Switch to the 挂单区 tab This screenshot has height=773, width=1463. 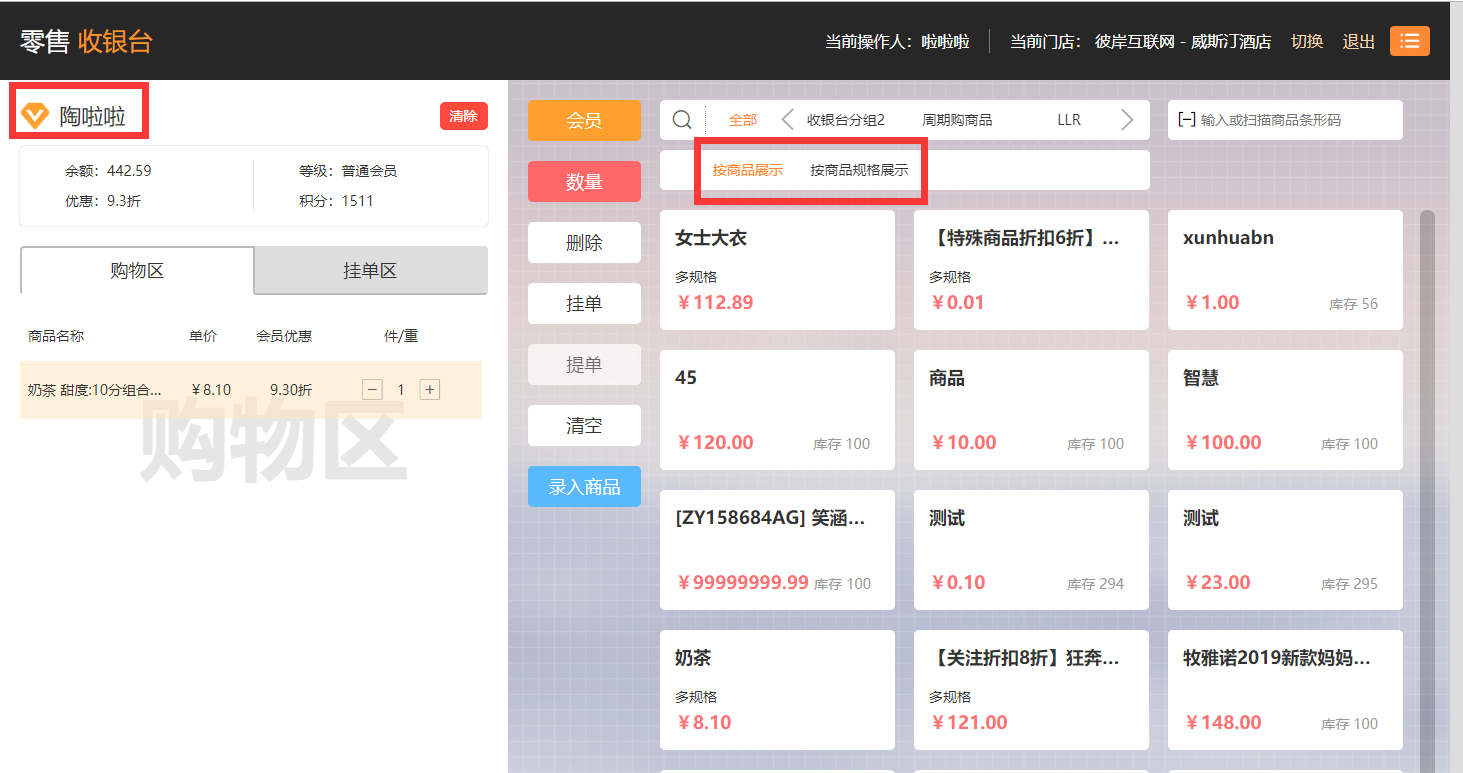tap(371, 270)
